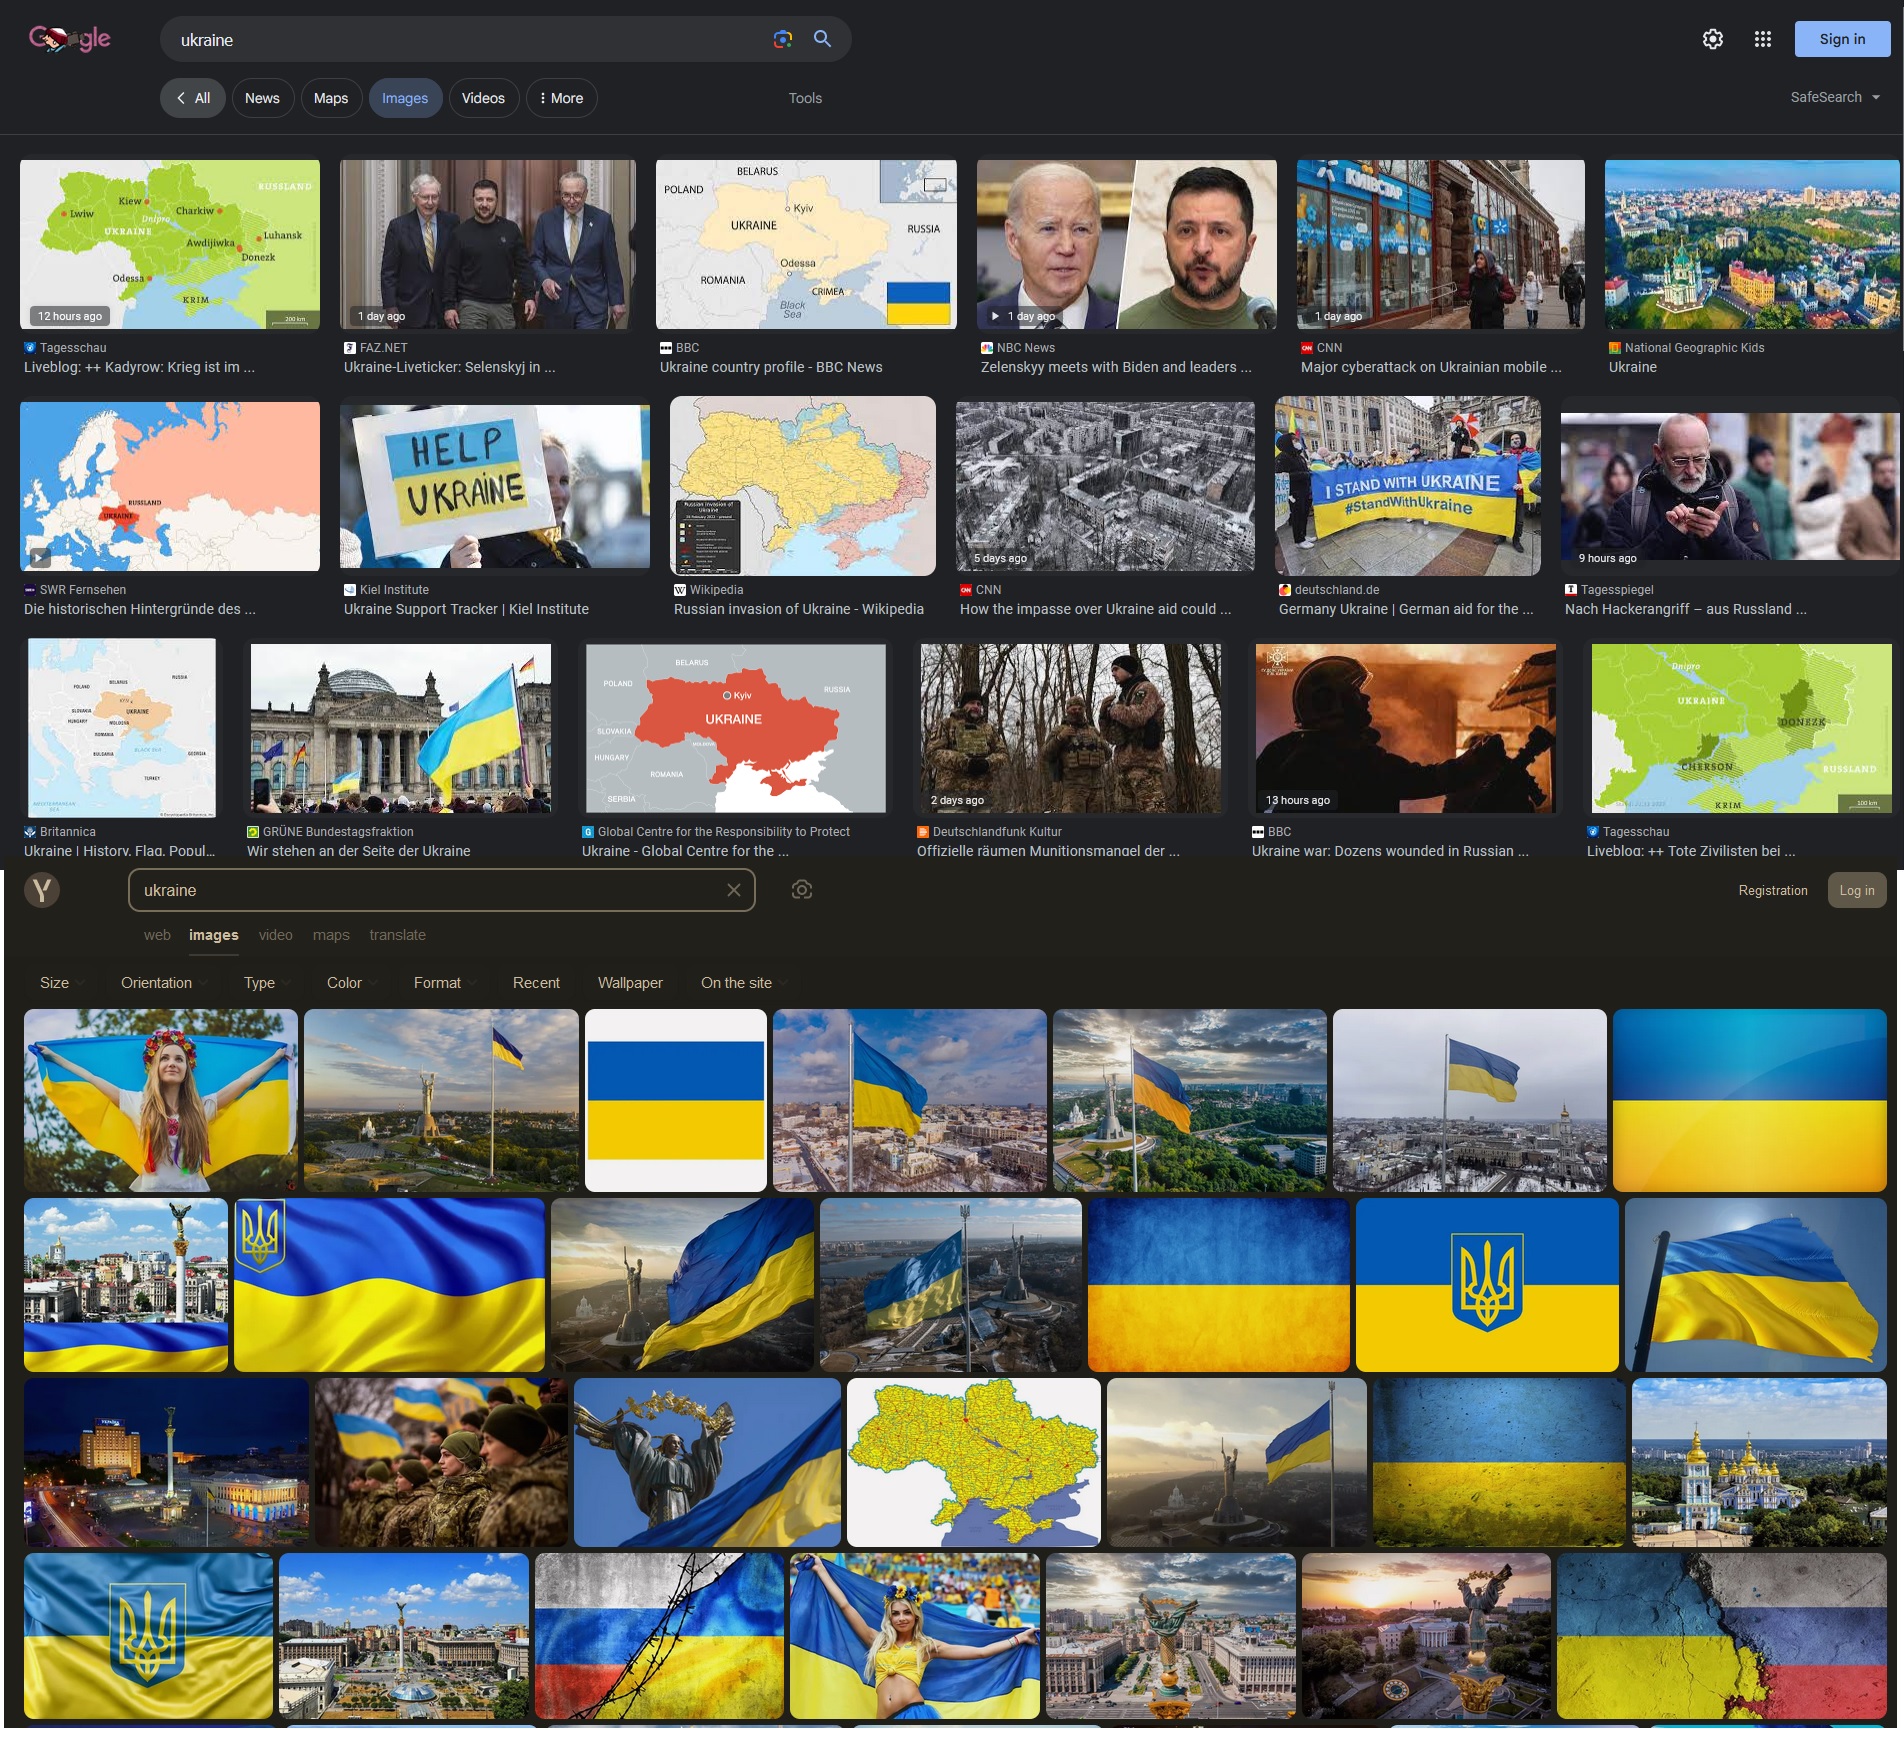Click the Wikipedia favicon under Russian invasion result

point(679,590)
